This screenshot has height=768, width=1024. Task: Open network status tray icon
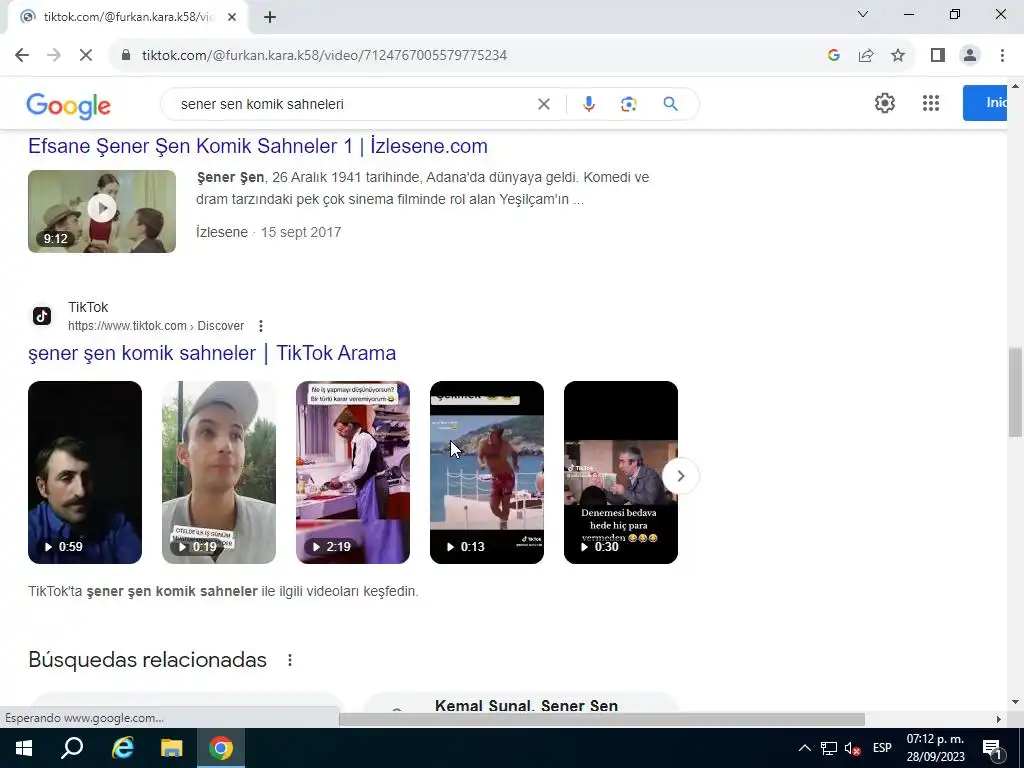(x=829, y=748)
